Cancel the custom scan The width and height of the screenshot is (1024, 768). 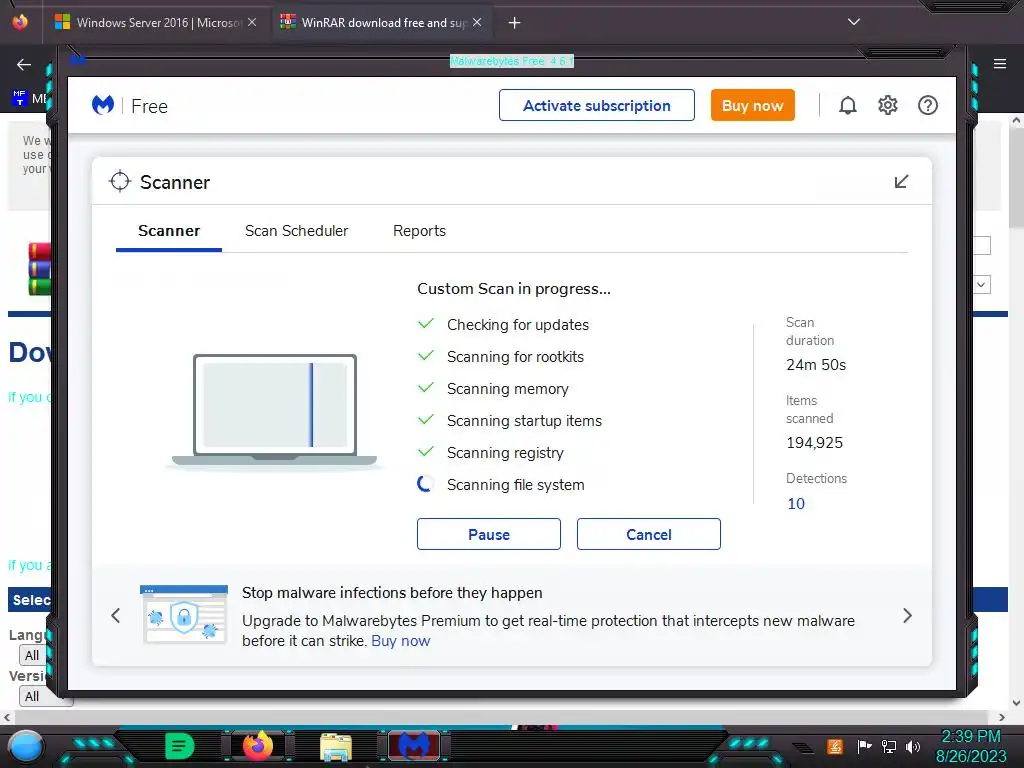[x=648, y=534]
